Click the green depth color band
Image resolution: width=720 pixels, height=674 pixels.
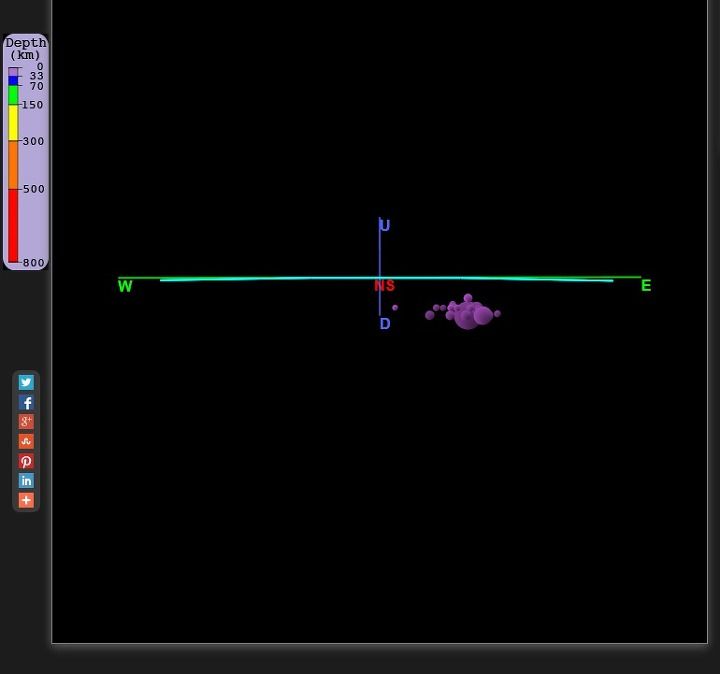13,95
